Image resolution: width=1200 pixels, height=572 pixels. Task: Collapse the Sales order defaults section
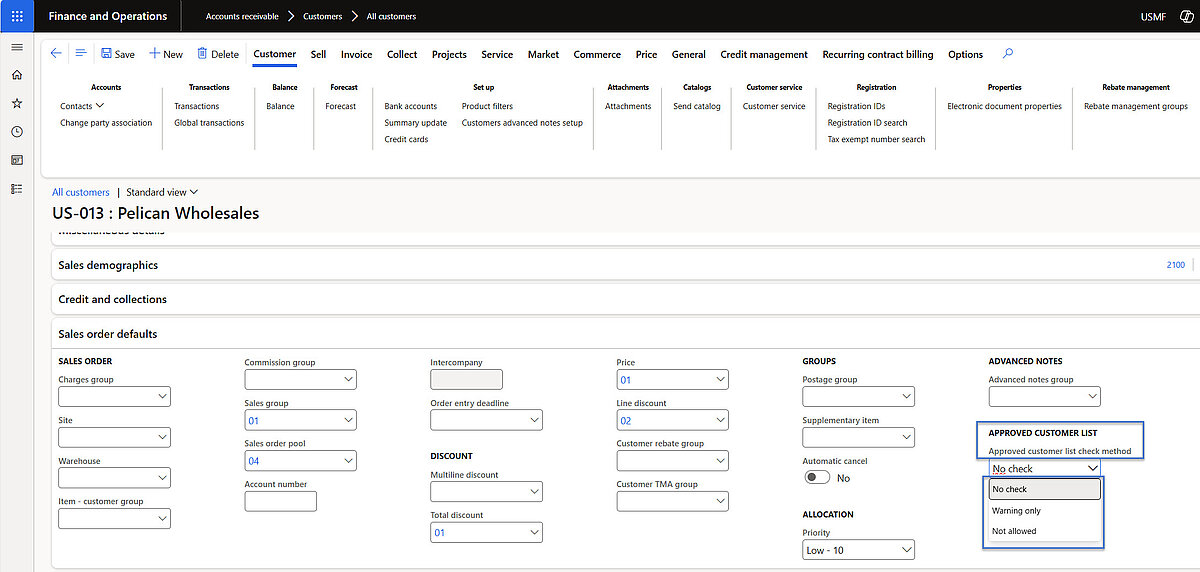click(108, 334)
